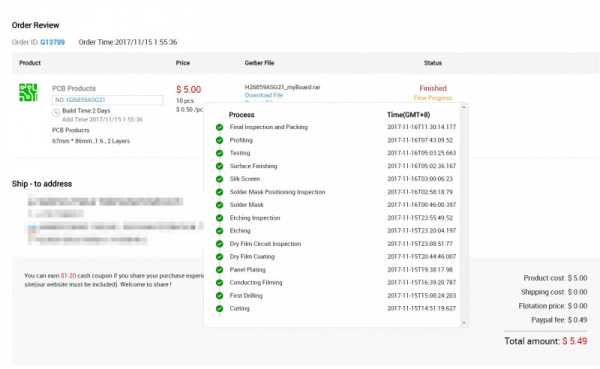This screenshot has height=369, width=600.
Task: Click the Gerber File column header
Action: click(259, 63)
